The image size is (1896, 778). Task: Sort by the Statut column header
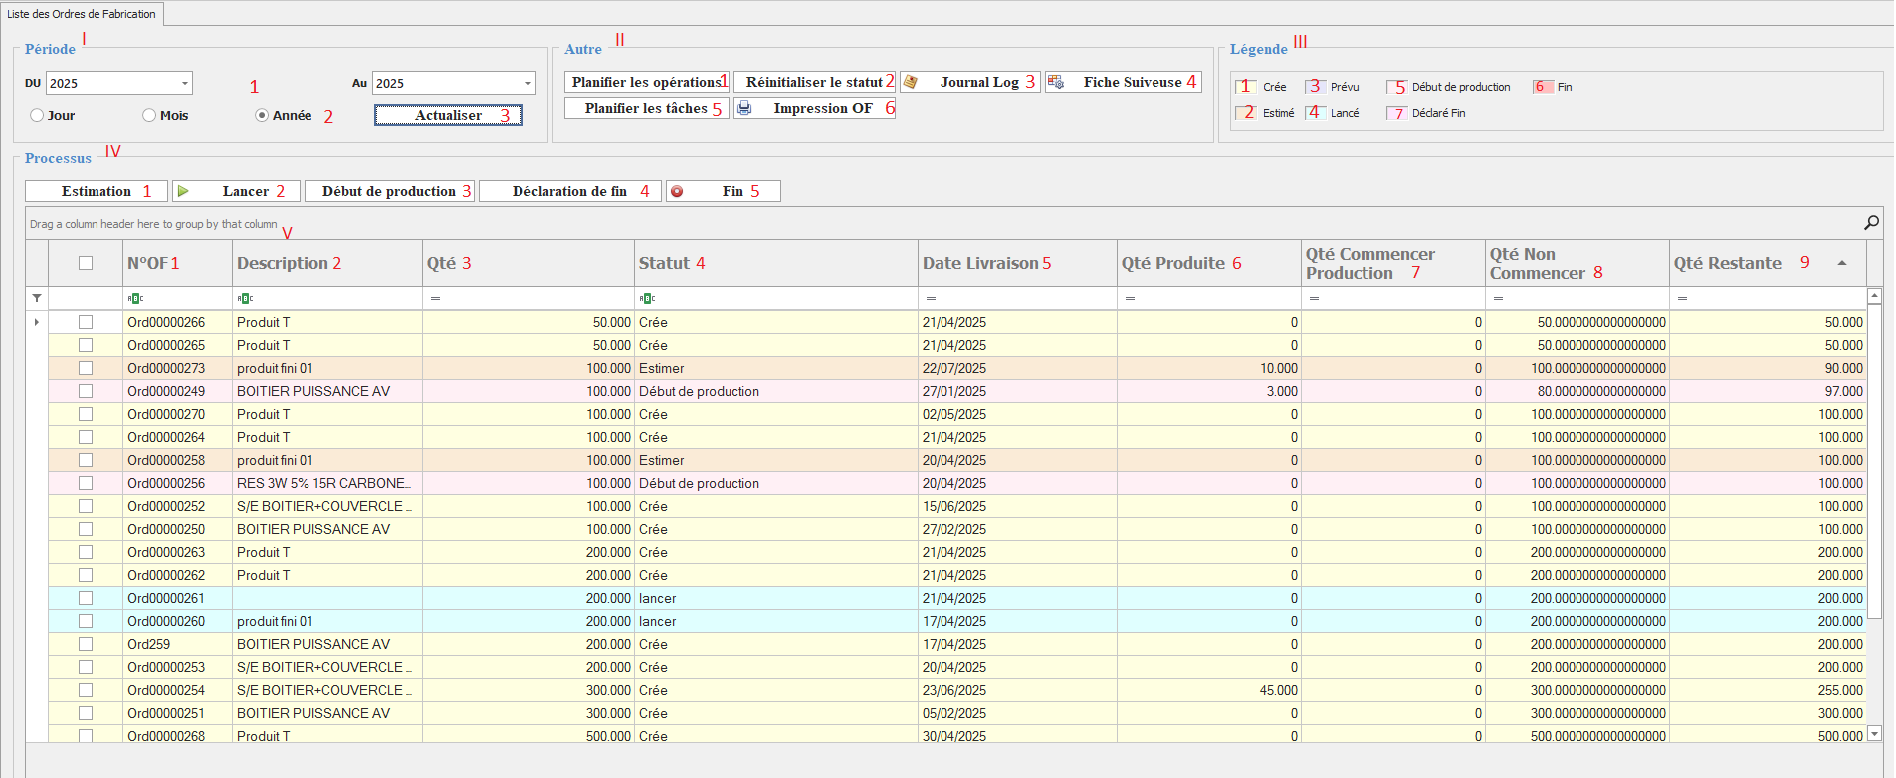[664, 263]
